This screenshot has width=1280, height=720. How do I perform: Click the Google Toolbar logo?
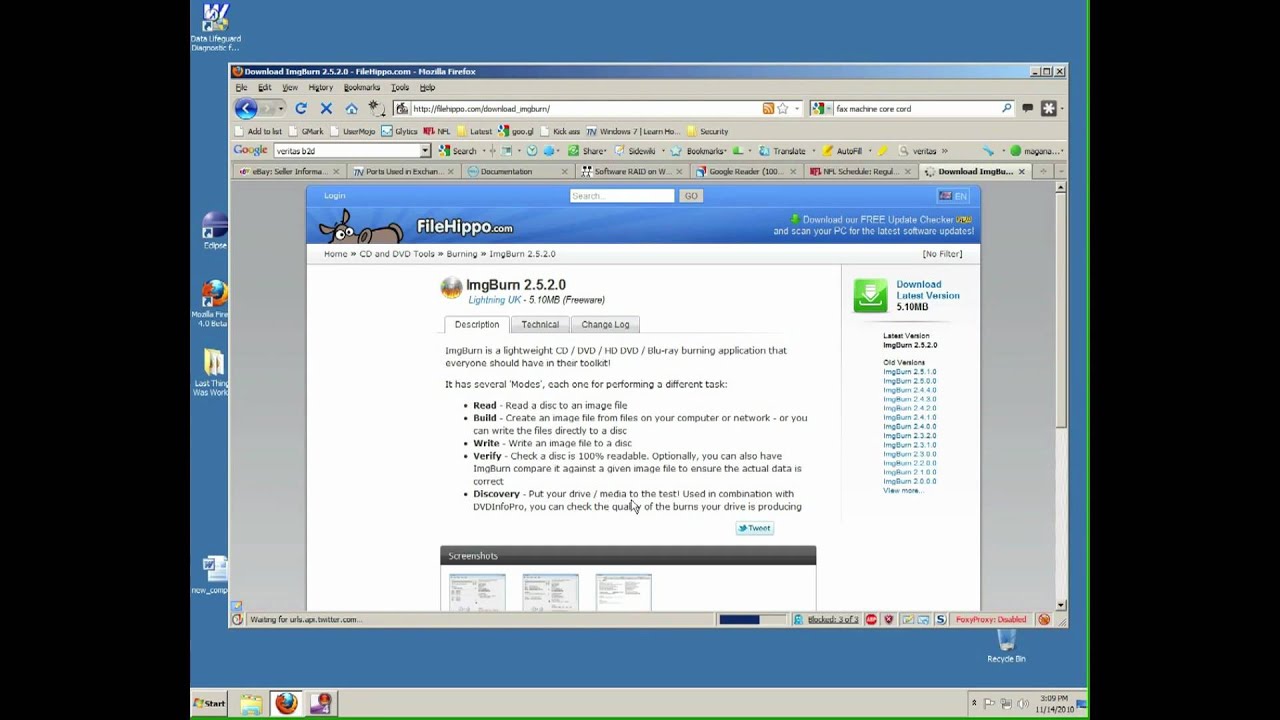tap(250, 150)
